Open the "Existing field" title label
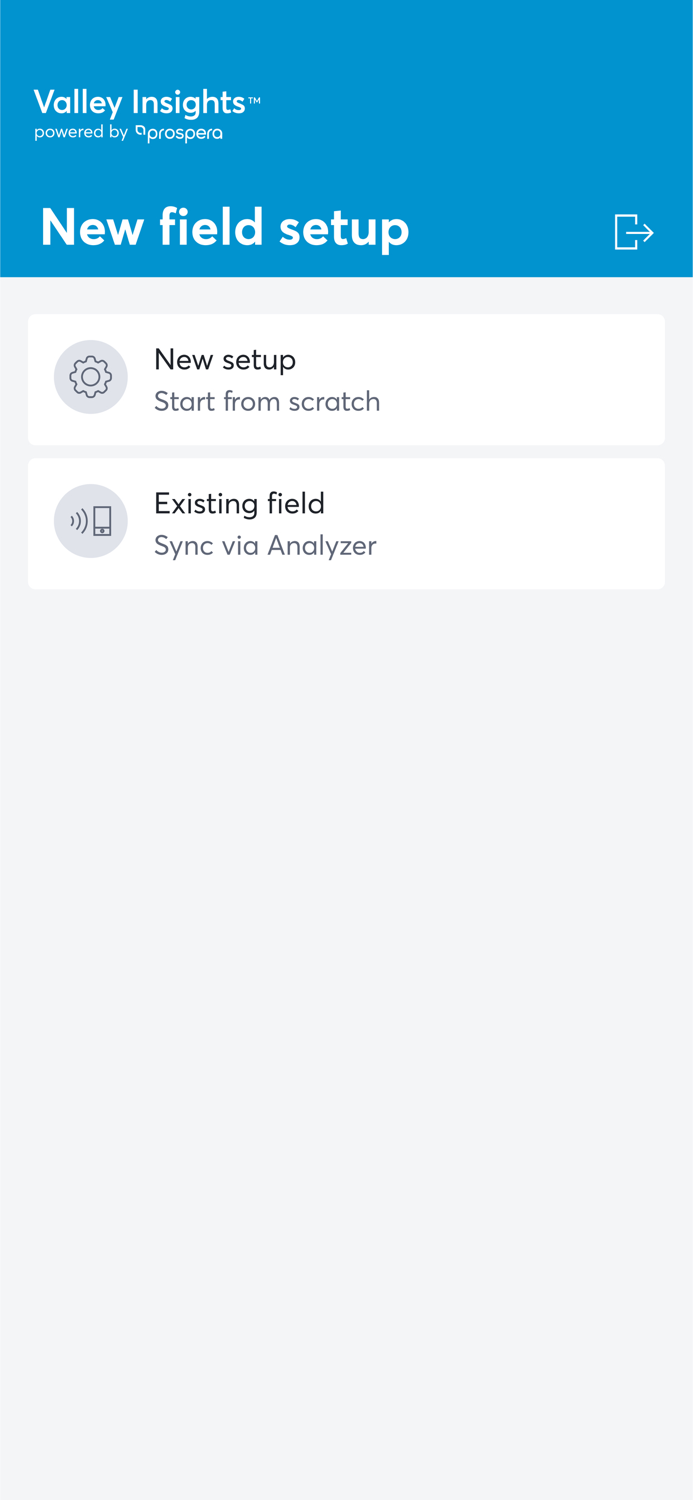The width and height of the screenshot is (693, 1500). [x=240, y=503]
